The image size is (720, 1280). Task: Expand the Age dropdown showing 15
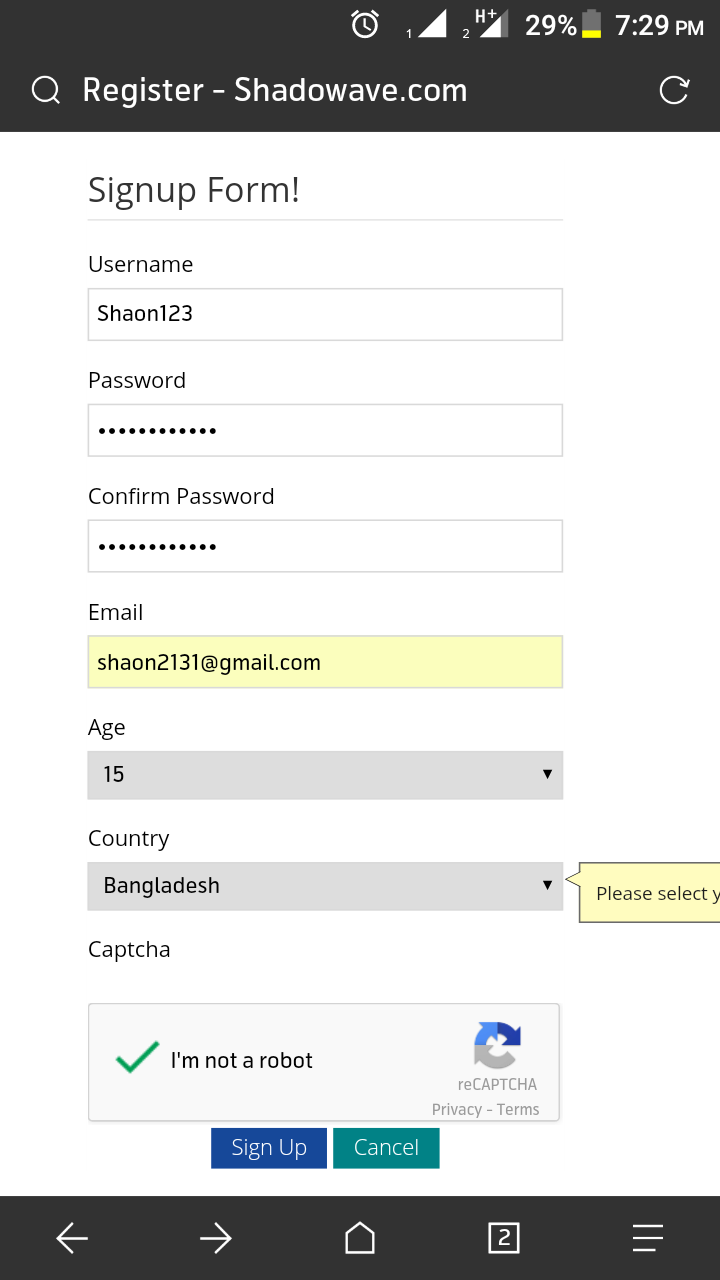click(325, 775)
